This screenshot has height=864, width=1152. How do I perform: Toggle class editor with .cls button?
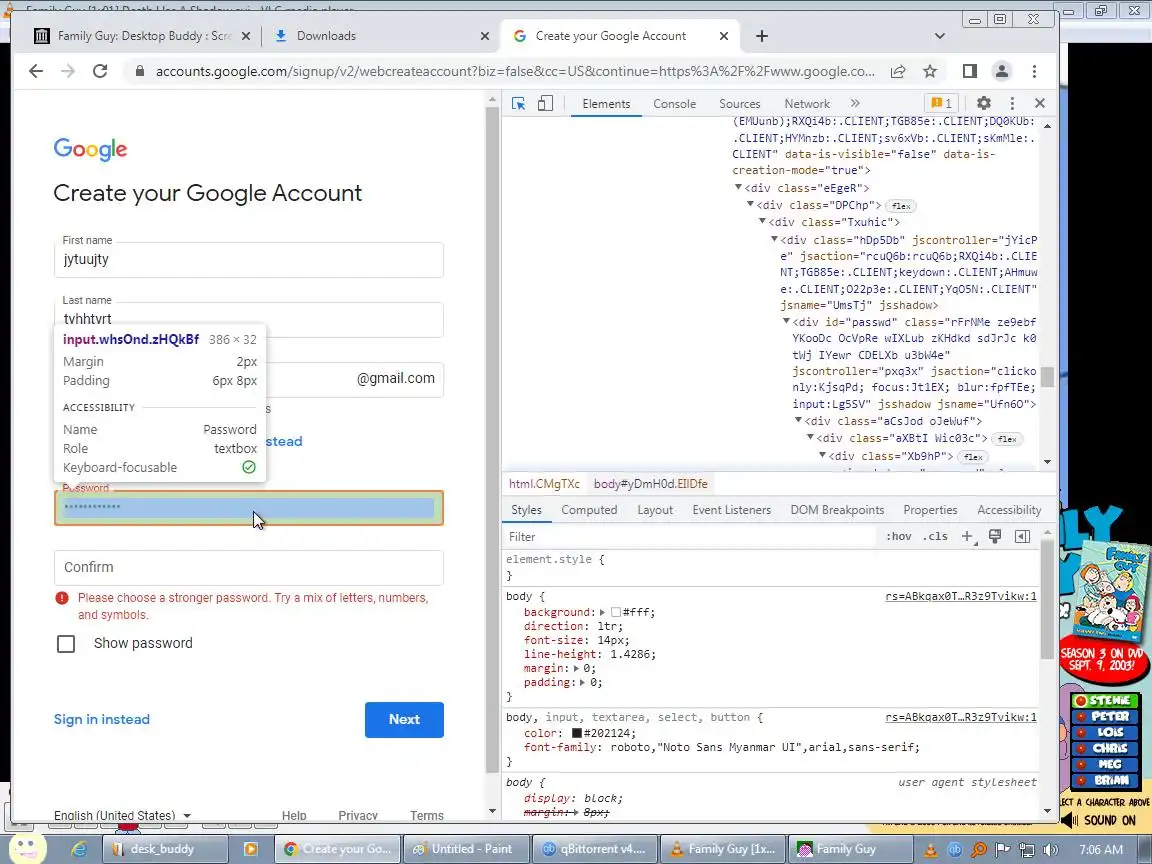coord(935,537)
